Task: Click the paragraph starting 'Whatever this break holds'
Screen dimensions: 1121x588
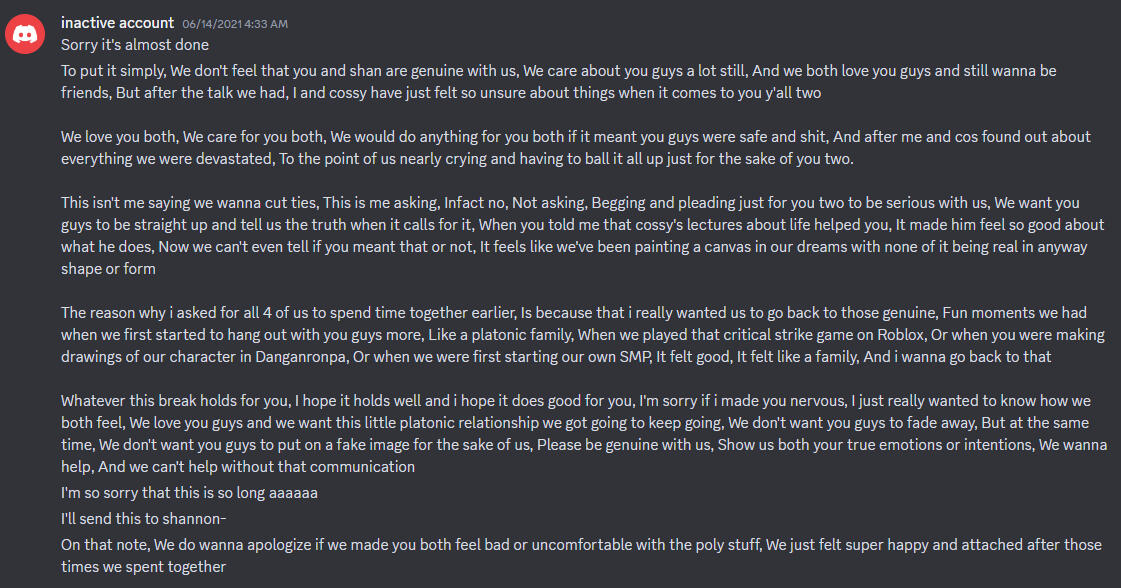Action: tap(584, 433)
